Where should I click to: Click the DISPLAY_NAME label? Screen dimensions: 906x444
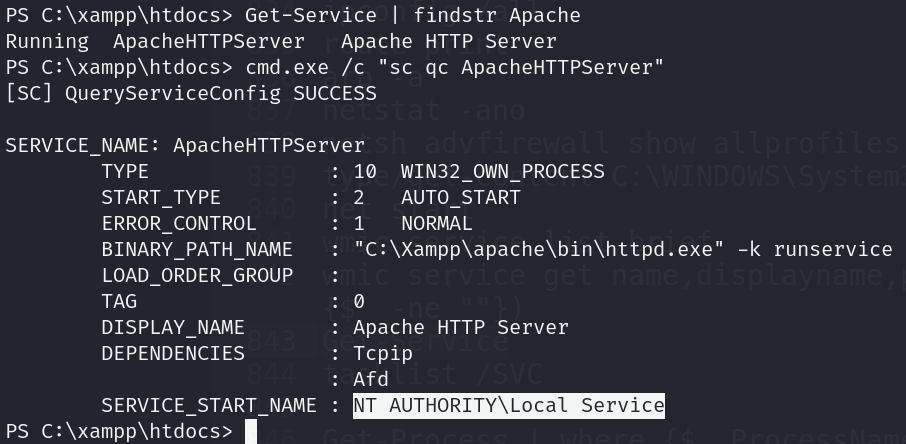172,327
